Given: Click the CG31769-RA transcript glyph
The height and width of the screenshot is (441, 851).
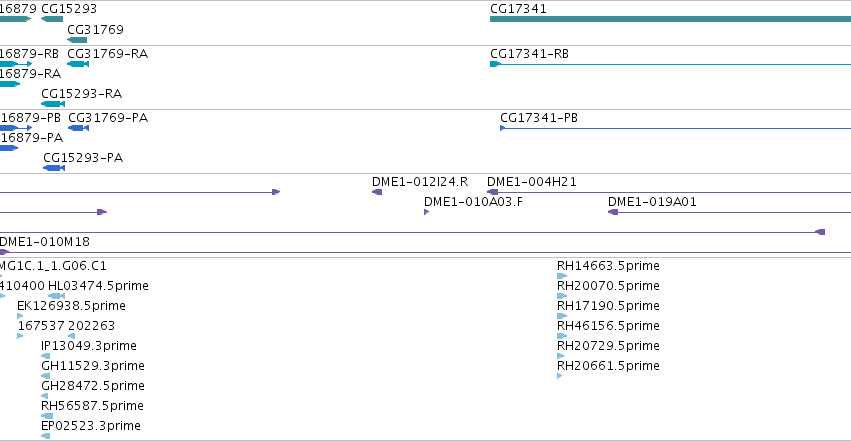Looking at the screenshot, I should (x=78, y=64).
